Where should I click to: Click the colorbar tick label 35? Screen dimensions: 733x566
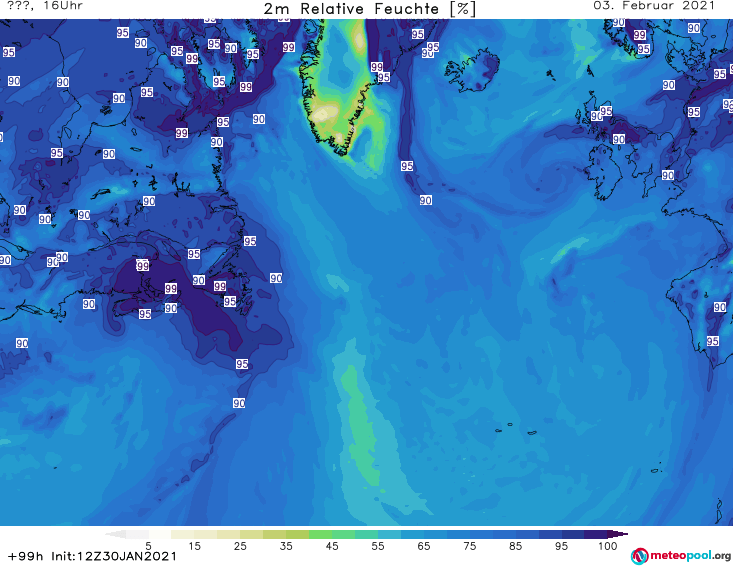286,546
